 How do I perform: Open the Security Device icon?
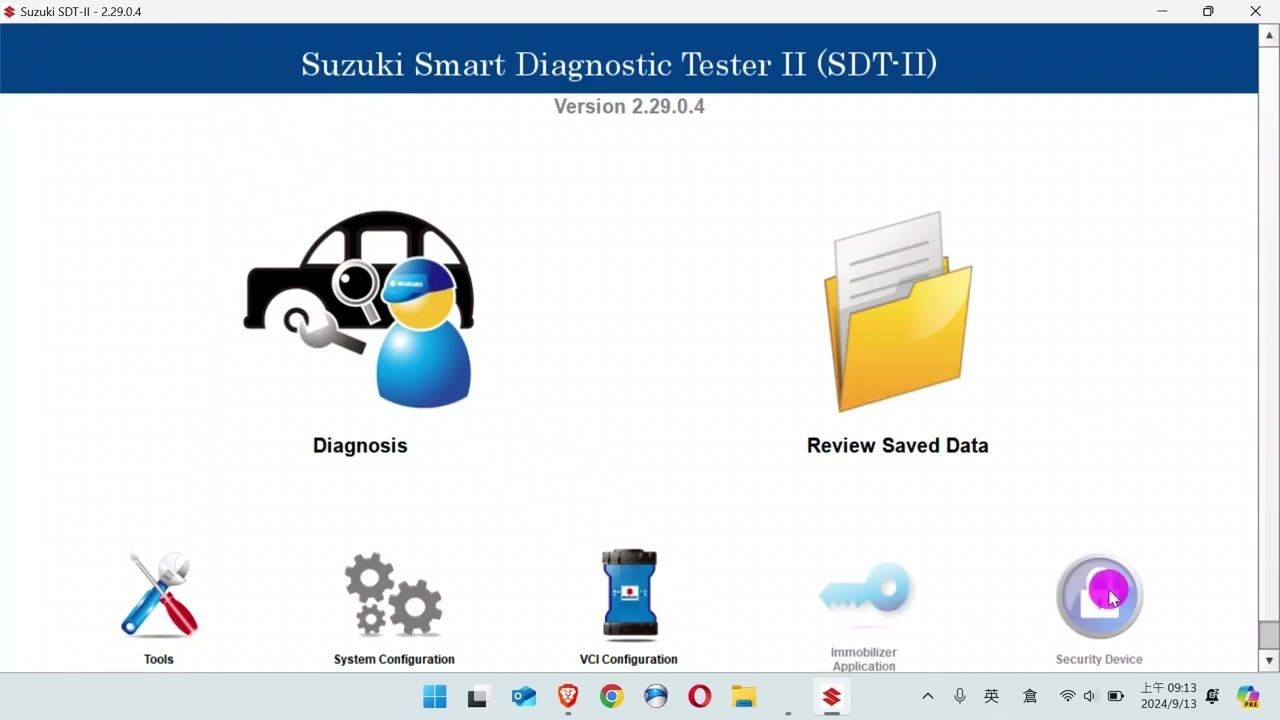point(1099,597)
